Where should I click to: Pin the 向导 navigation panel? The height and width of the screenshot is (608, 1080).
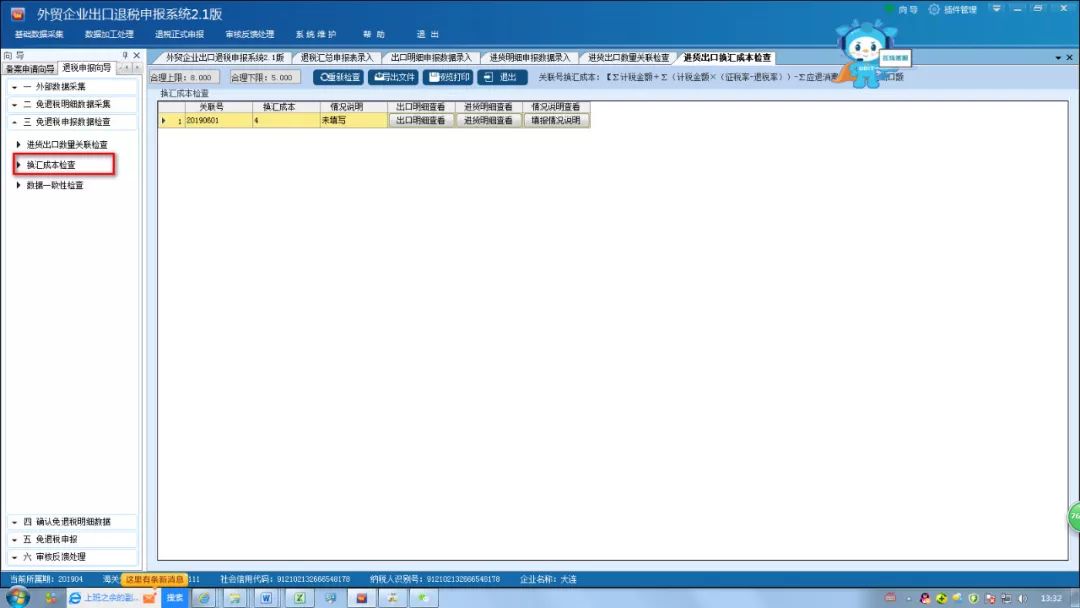click(x=125, y=56)
